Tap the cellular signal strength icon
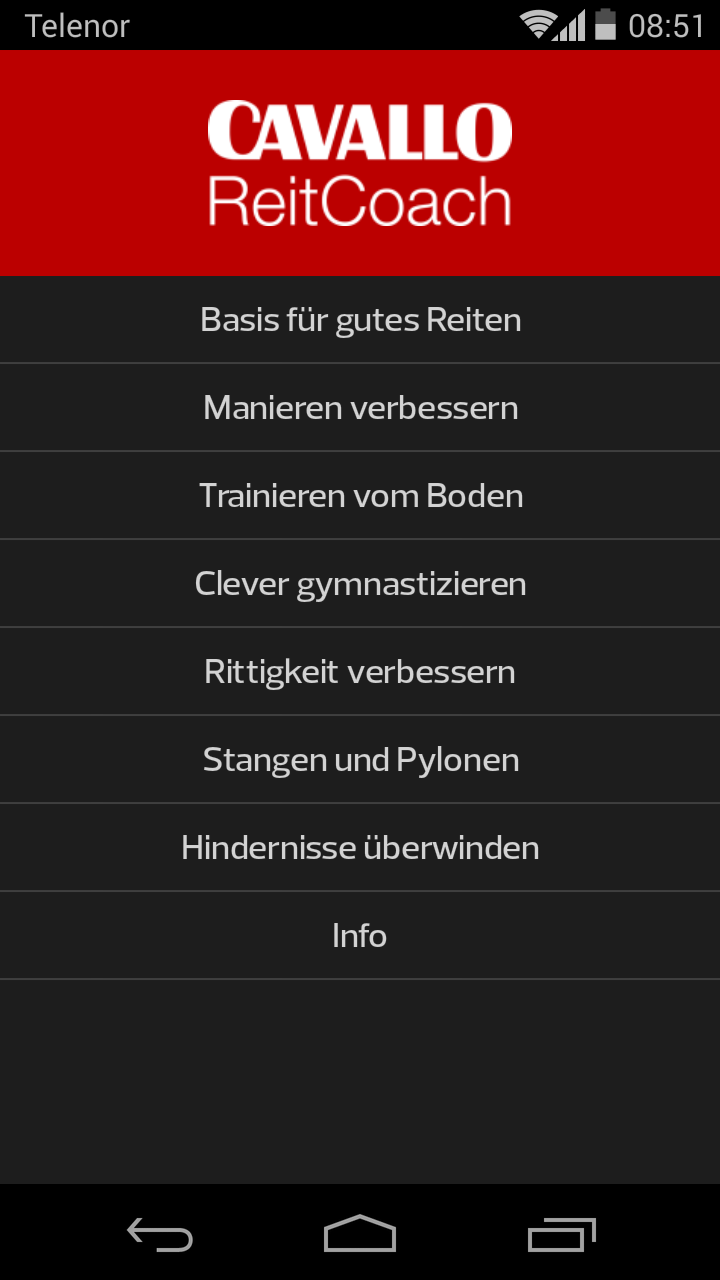Viewport: 720px width, 1280px height. [571, 25]
